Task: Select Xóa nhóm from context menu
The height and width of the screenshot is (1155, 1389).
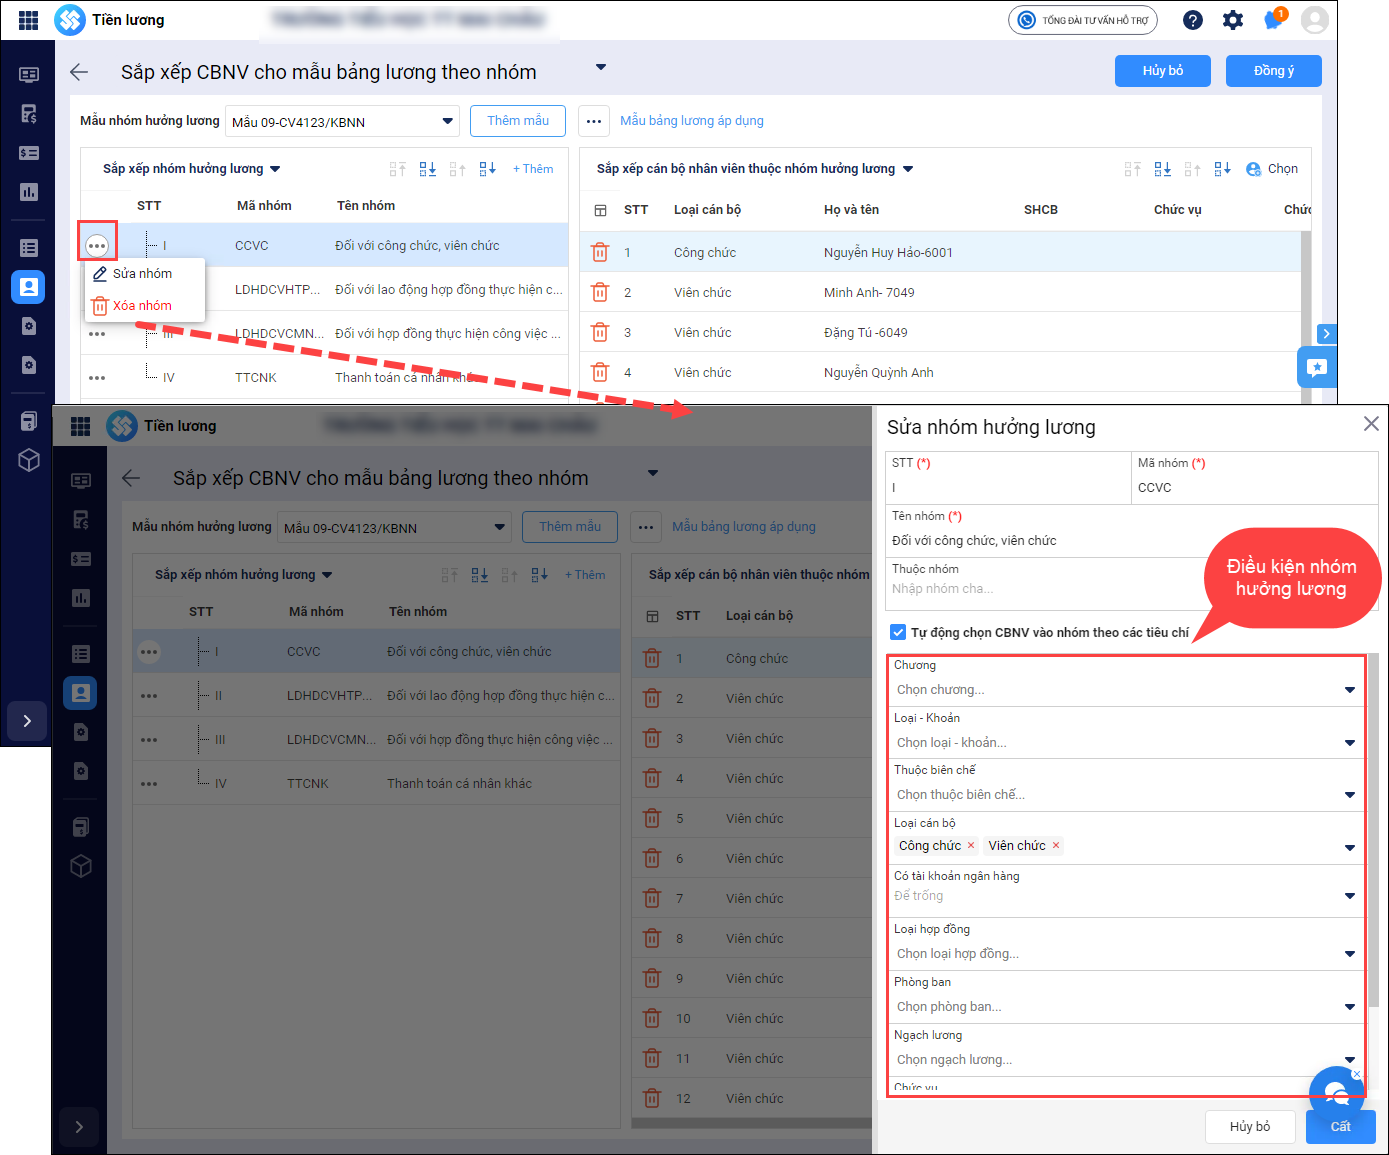Action: point(142,306)
